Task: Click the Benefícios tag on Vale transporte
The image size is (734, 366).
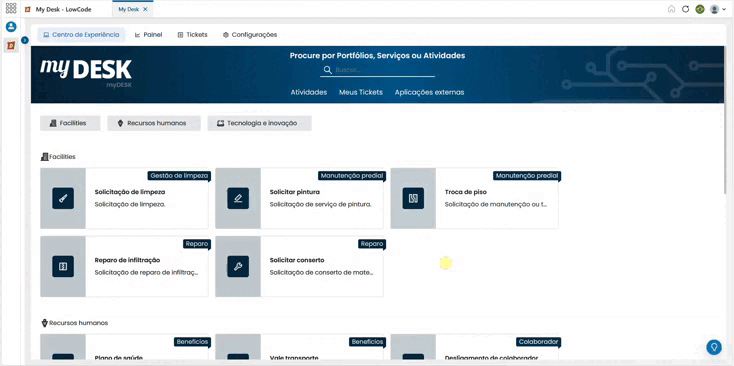Action: pos(367,342)
